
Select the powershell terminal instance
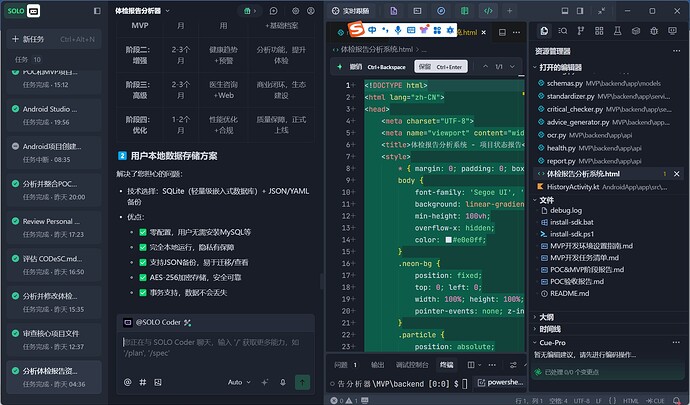pos(501,383)
